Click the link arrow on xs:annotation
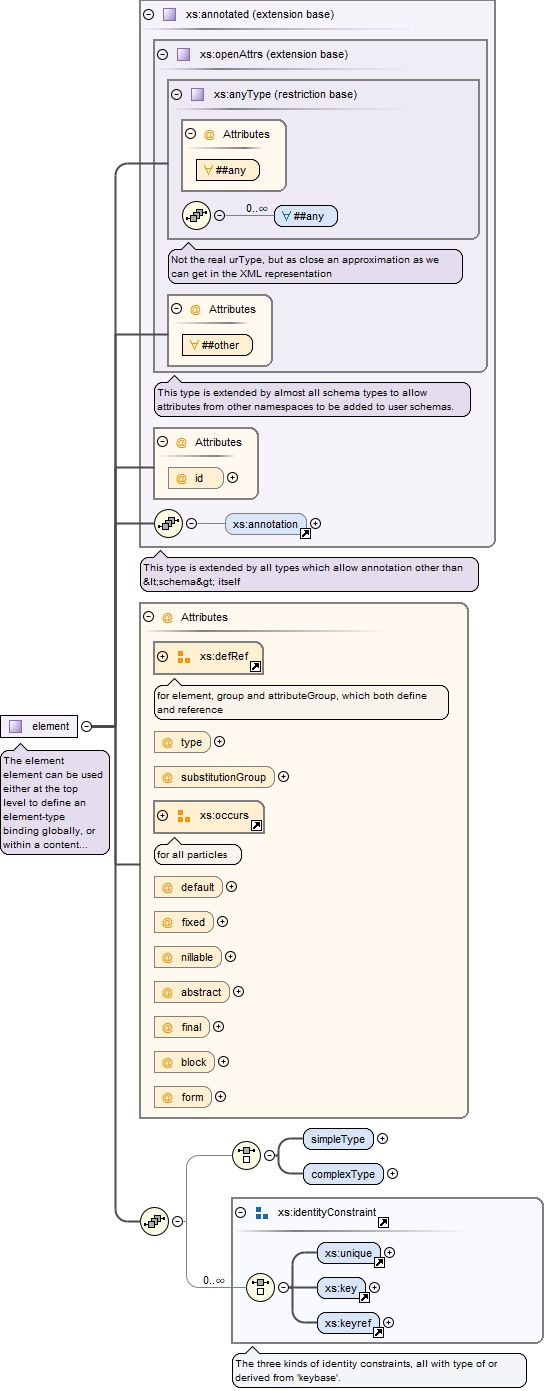 (305, 534)
